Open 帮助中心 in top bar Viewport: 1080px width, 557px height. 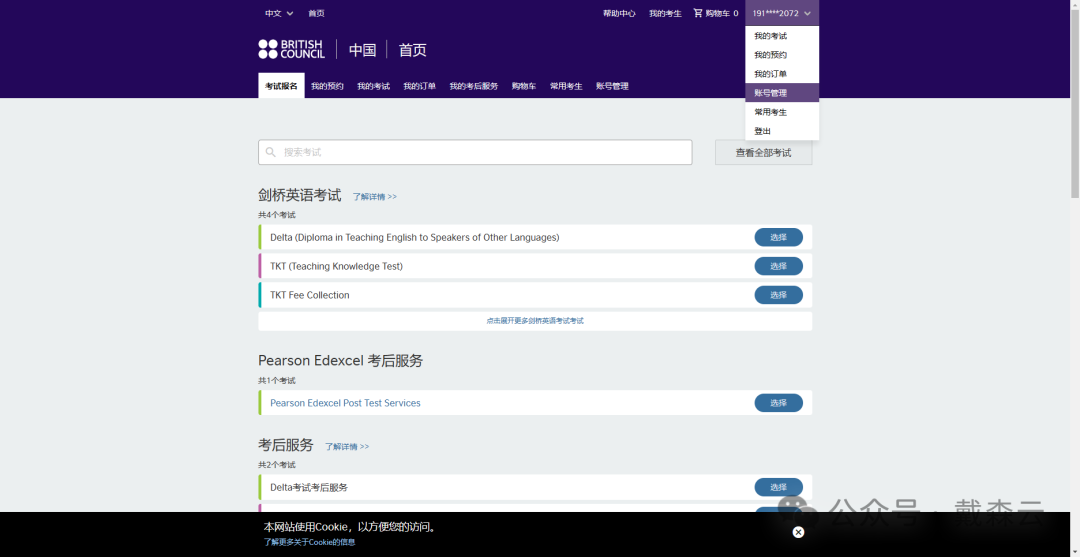click(619, 13)
